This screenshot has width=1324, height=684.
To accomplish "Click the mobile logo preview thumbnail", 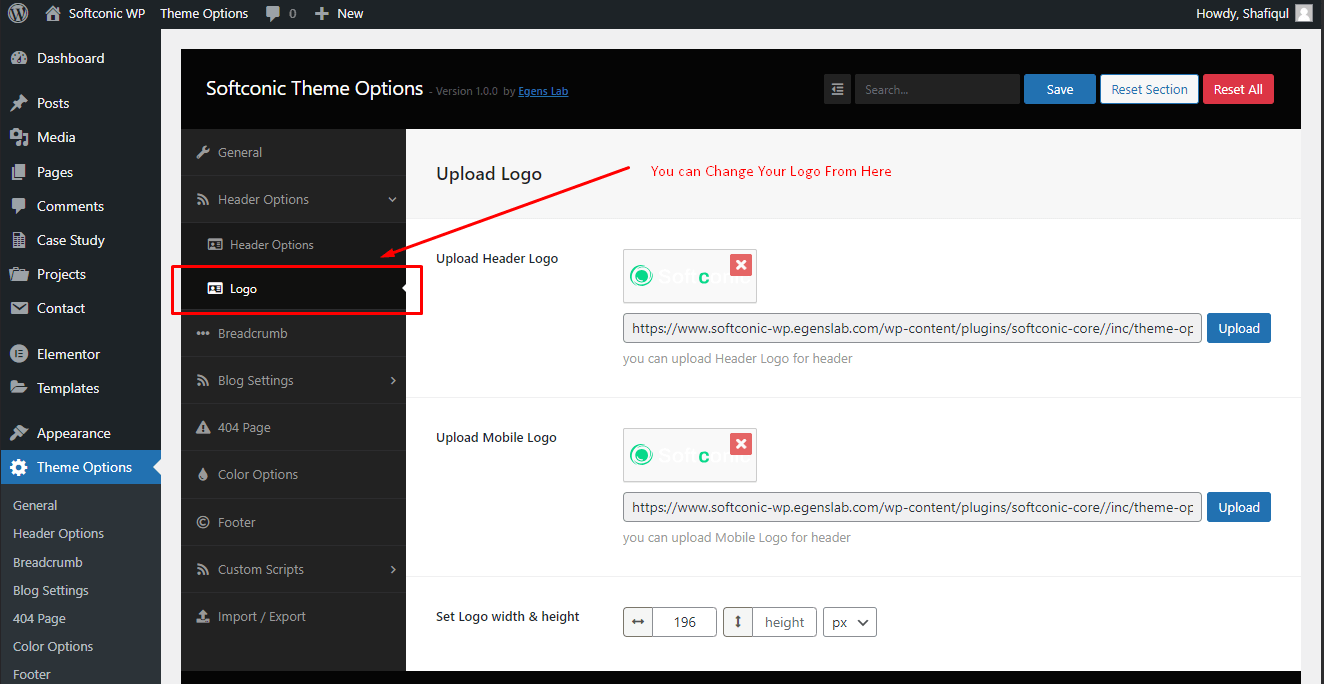I will coord(690,455).
